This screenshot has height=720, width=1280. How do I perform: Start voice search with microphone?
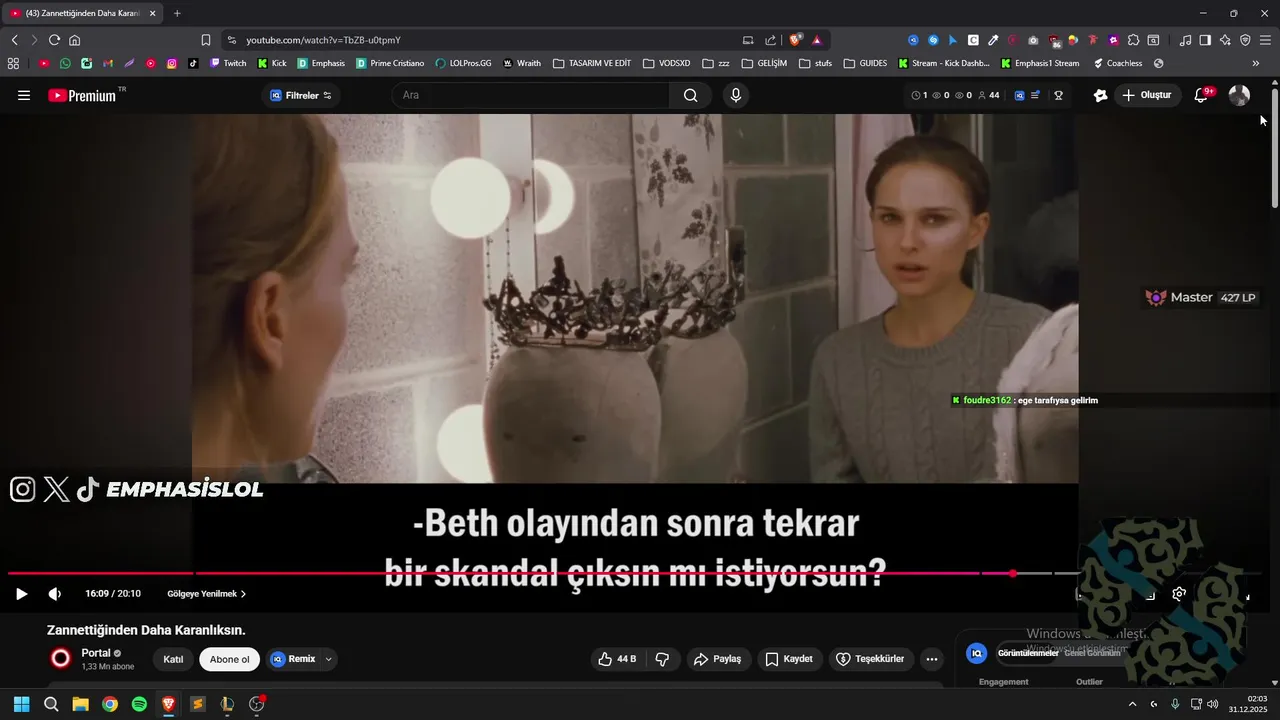736,95
